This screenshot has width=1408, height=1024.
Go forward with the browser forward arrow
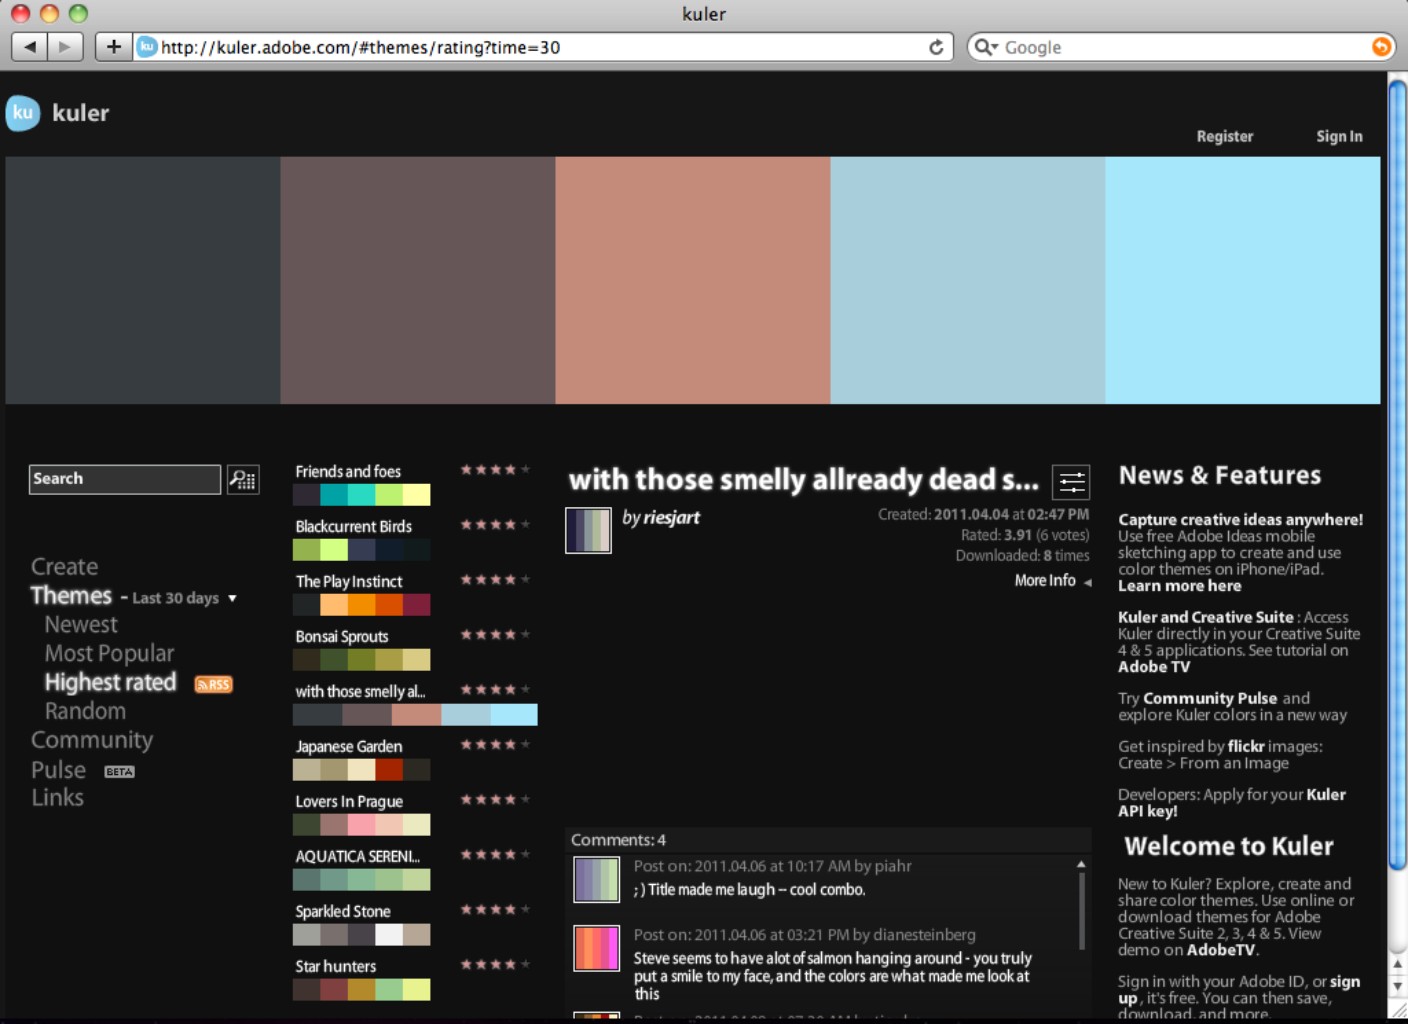[65, 47]
